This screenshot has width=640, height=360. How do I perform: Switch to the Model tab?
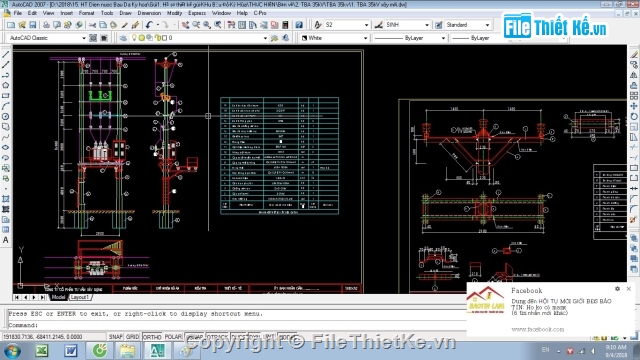tap(58, 297)
